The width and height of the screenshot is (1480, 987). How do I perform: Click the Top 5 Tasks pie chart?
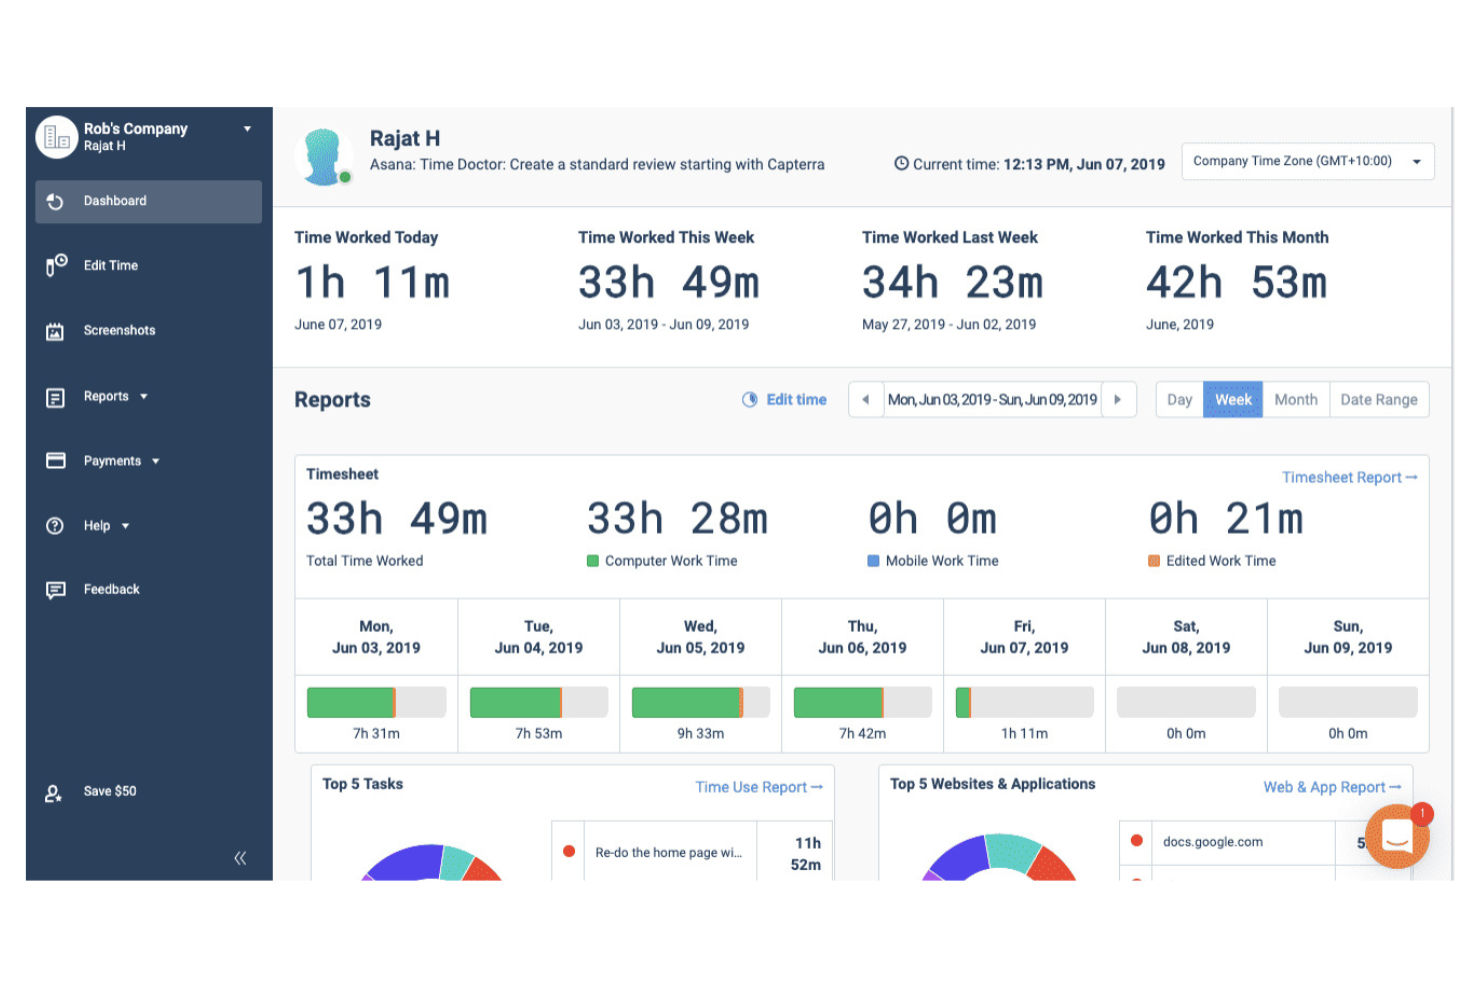coord(432,863)
